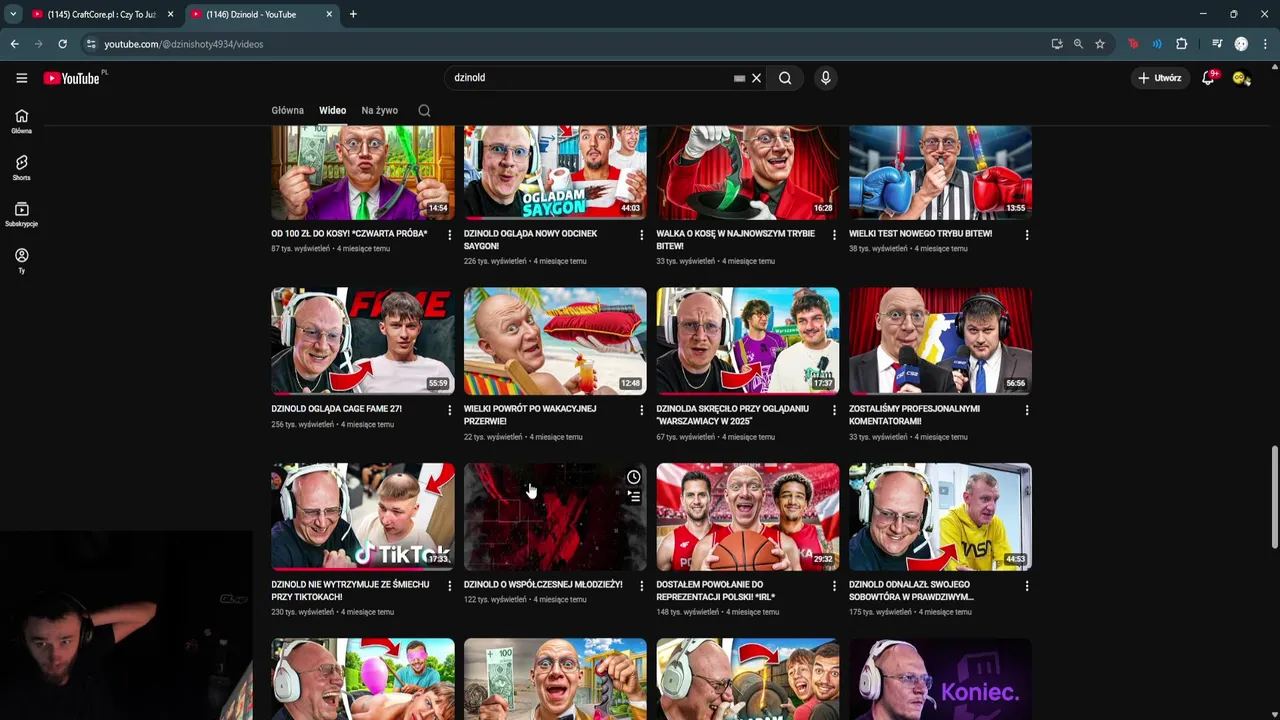The height and width of the screenshot is (720, 1280).
Task: Open title ZOSTALIŚMY PROFESJONALNYMI KOMENTATORAMI
Action: 914,415
